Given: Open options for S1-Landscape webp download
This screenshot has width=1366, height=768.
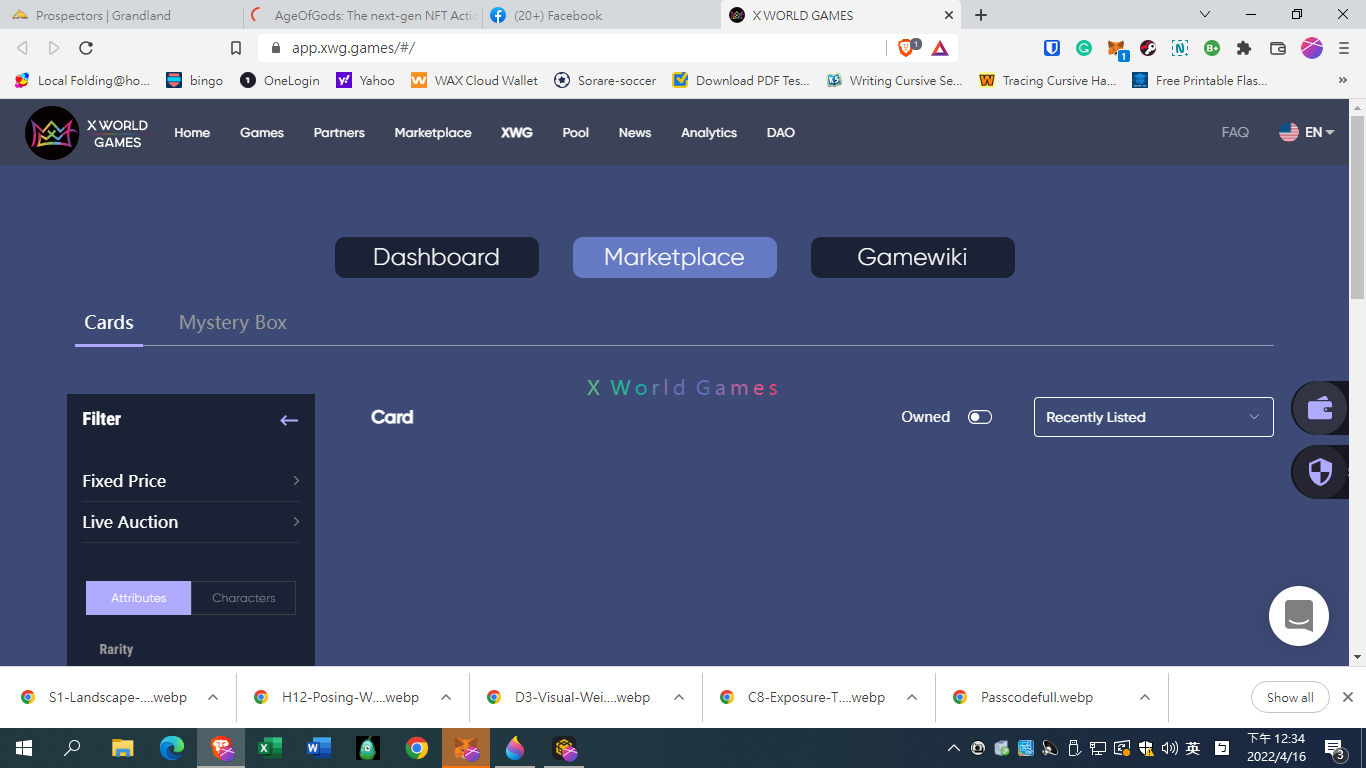Looking at the screenshot, I should pyautogui.click(x=213, y=697).
